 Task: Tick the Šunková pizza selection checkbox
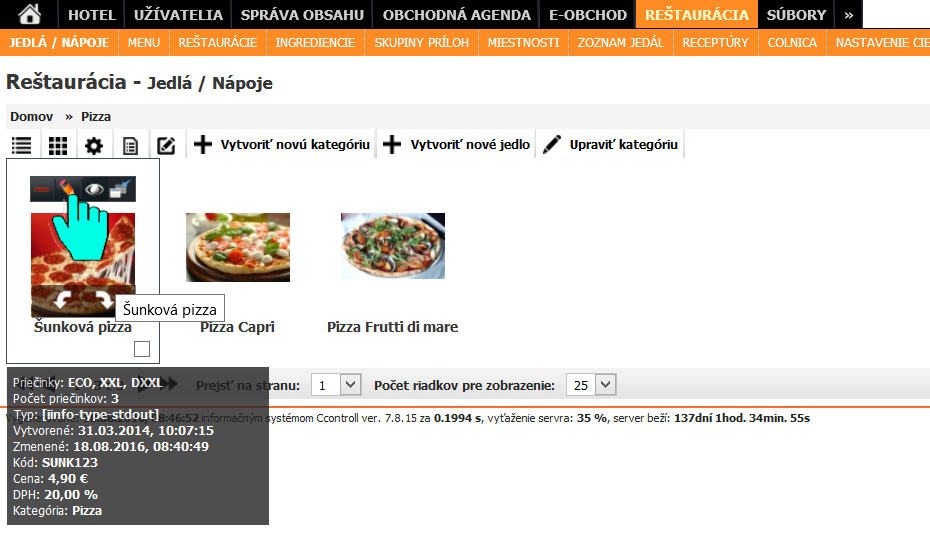coord(142,349)
